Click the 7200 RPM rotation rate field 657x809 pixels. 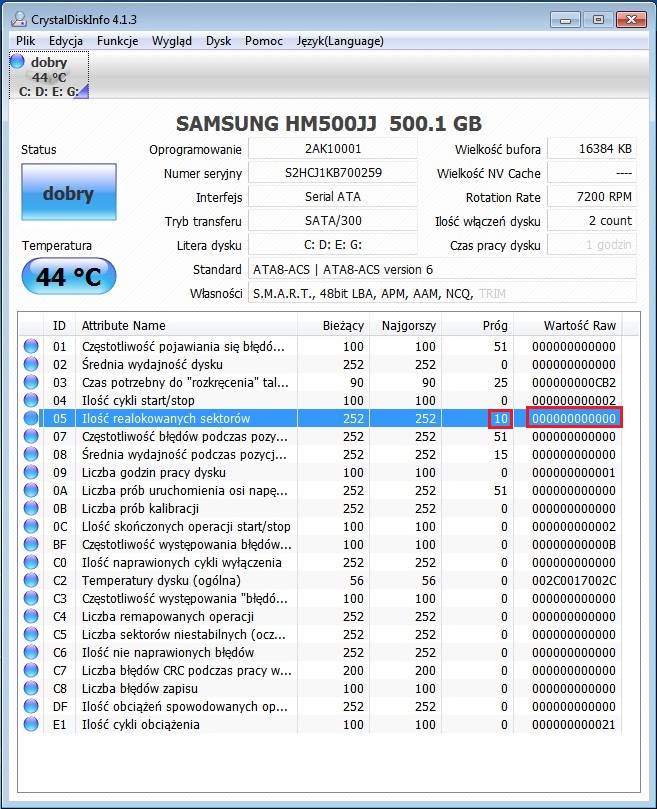[x=592, y=197]
